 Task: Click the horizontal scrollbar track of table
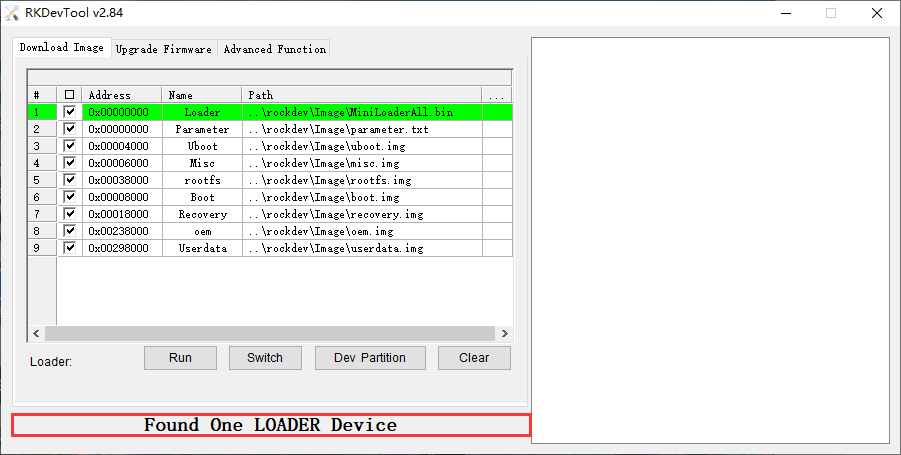(270, 333)
